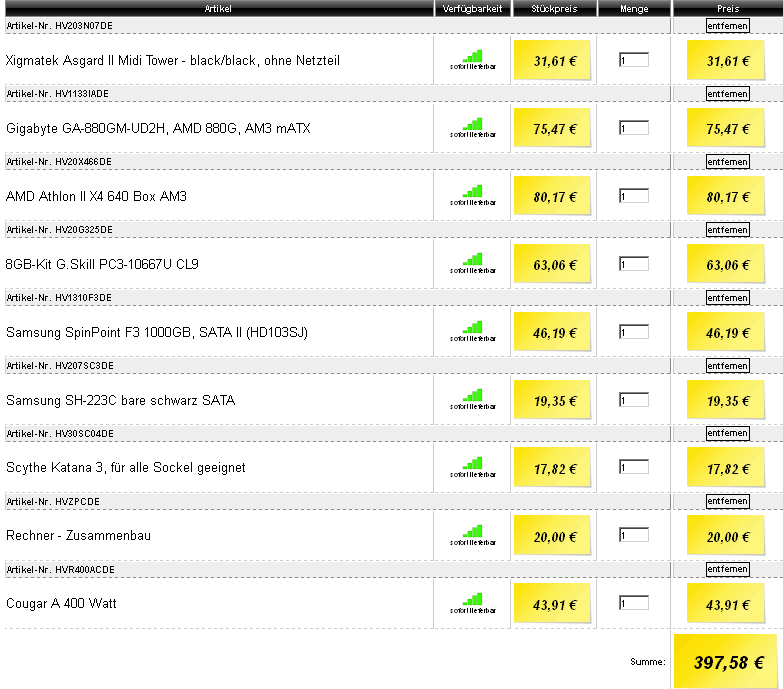
Task: Click quantity field for Scythe Katana 3
Action: [634, 467]
